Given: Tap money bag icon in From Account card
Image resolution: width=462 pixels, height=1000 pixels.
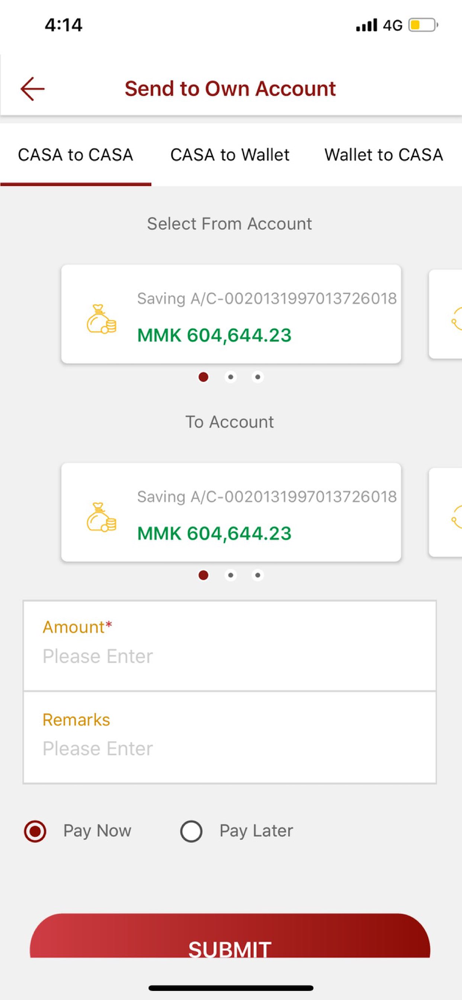Looking at the screenshot, I should click(101, 319).
